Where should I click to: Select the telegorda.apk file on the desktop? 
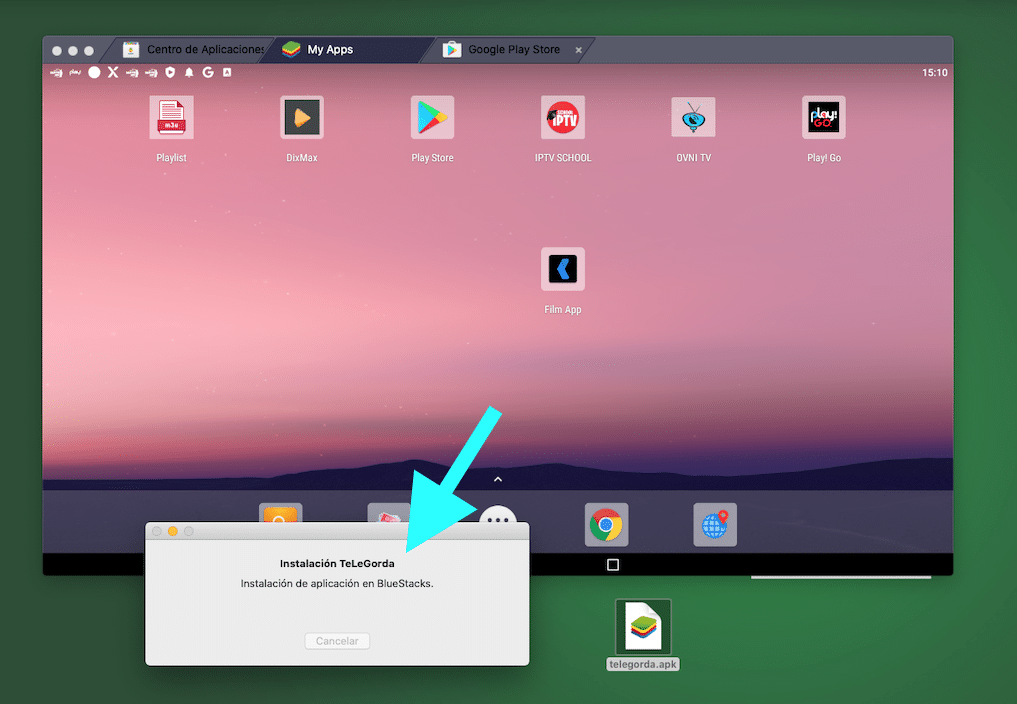click(643, 625)
